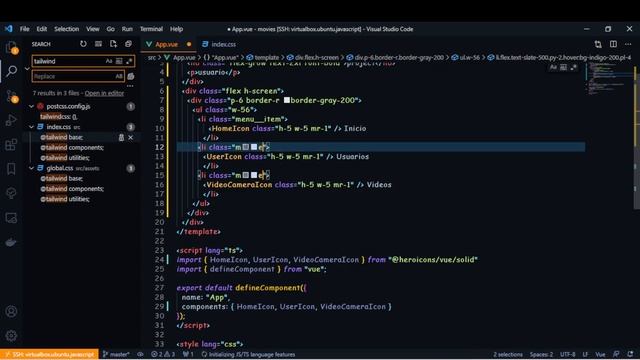Click the VS Code logo icon
Screen dimensions: 640x360
pyautogui.click(x=9, y=29)
